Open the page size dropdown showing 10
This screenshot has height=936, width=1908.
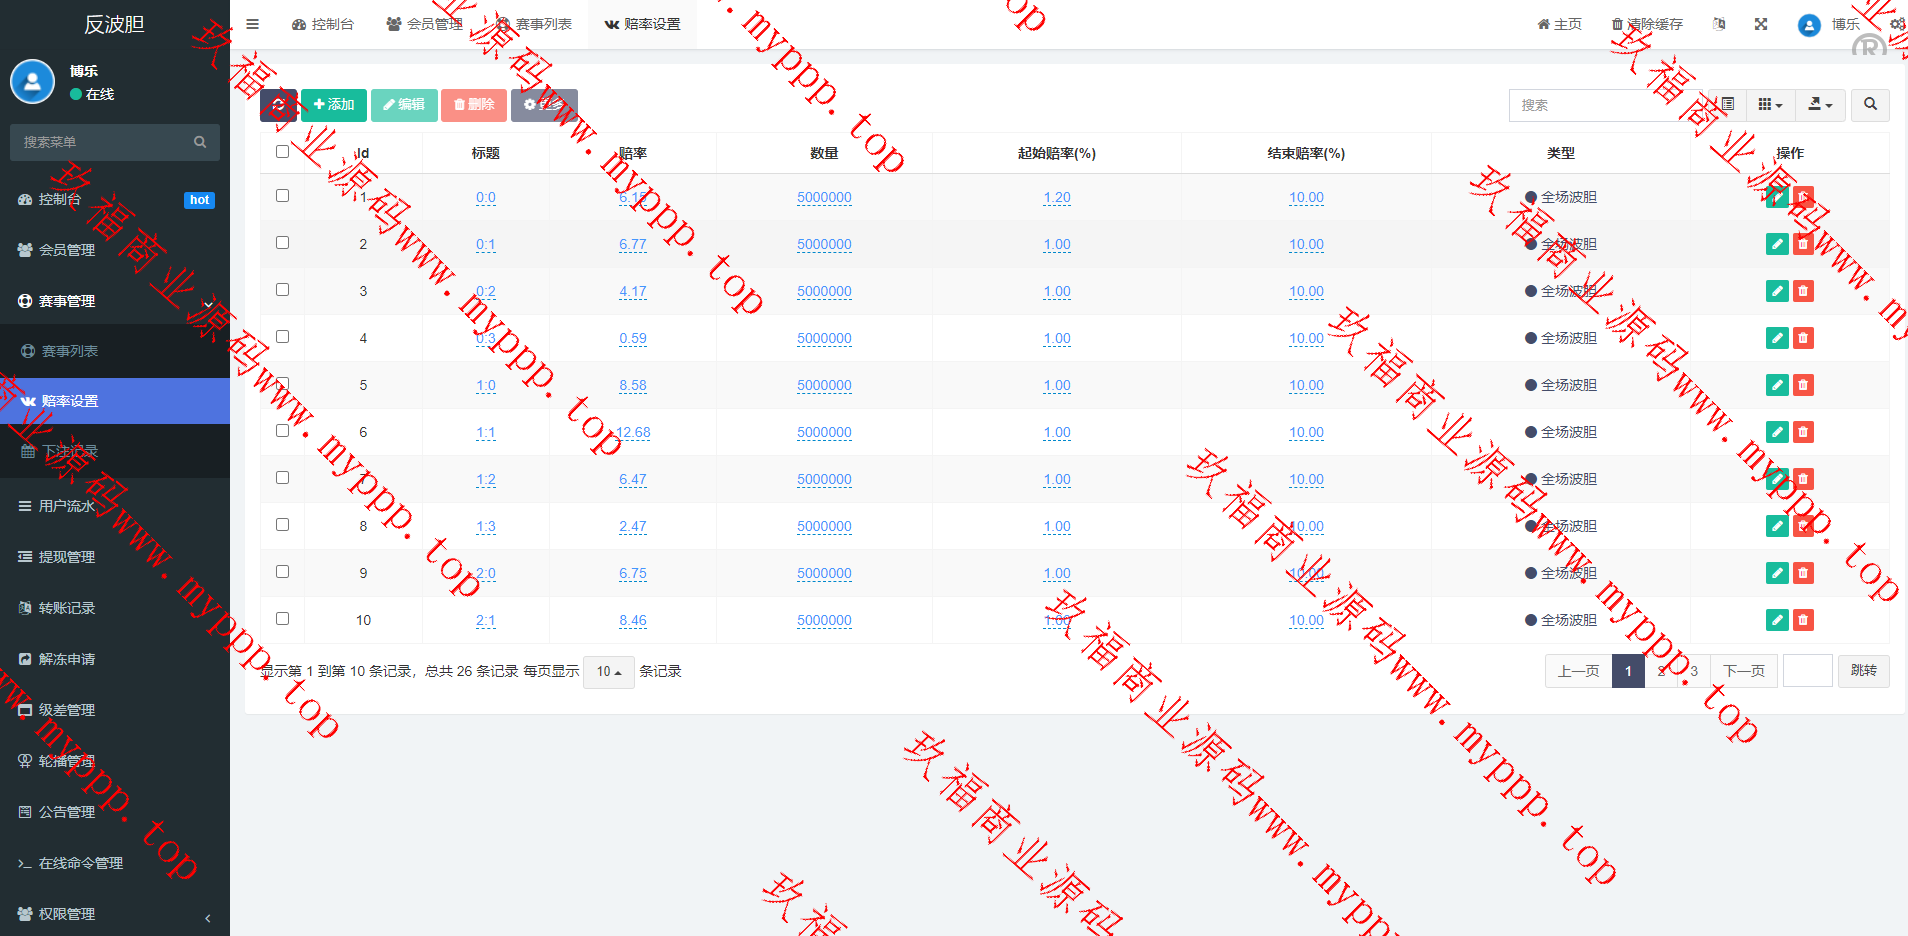[x=608, y=672]
